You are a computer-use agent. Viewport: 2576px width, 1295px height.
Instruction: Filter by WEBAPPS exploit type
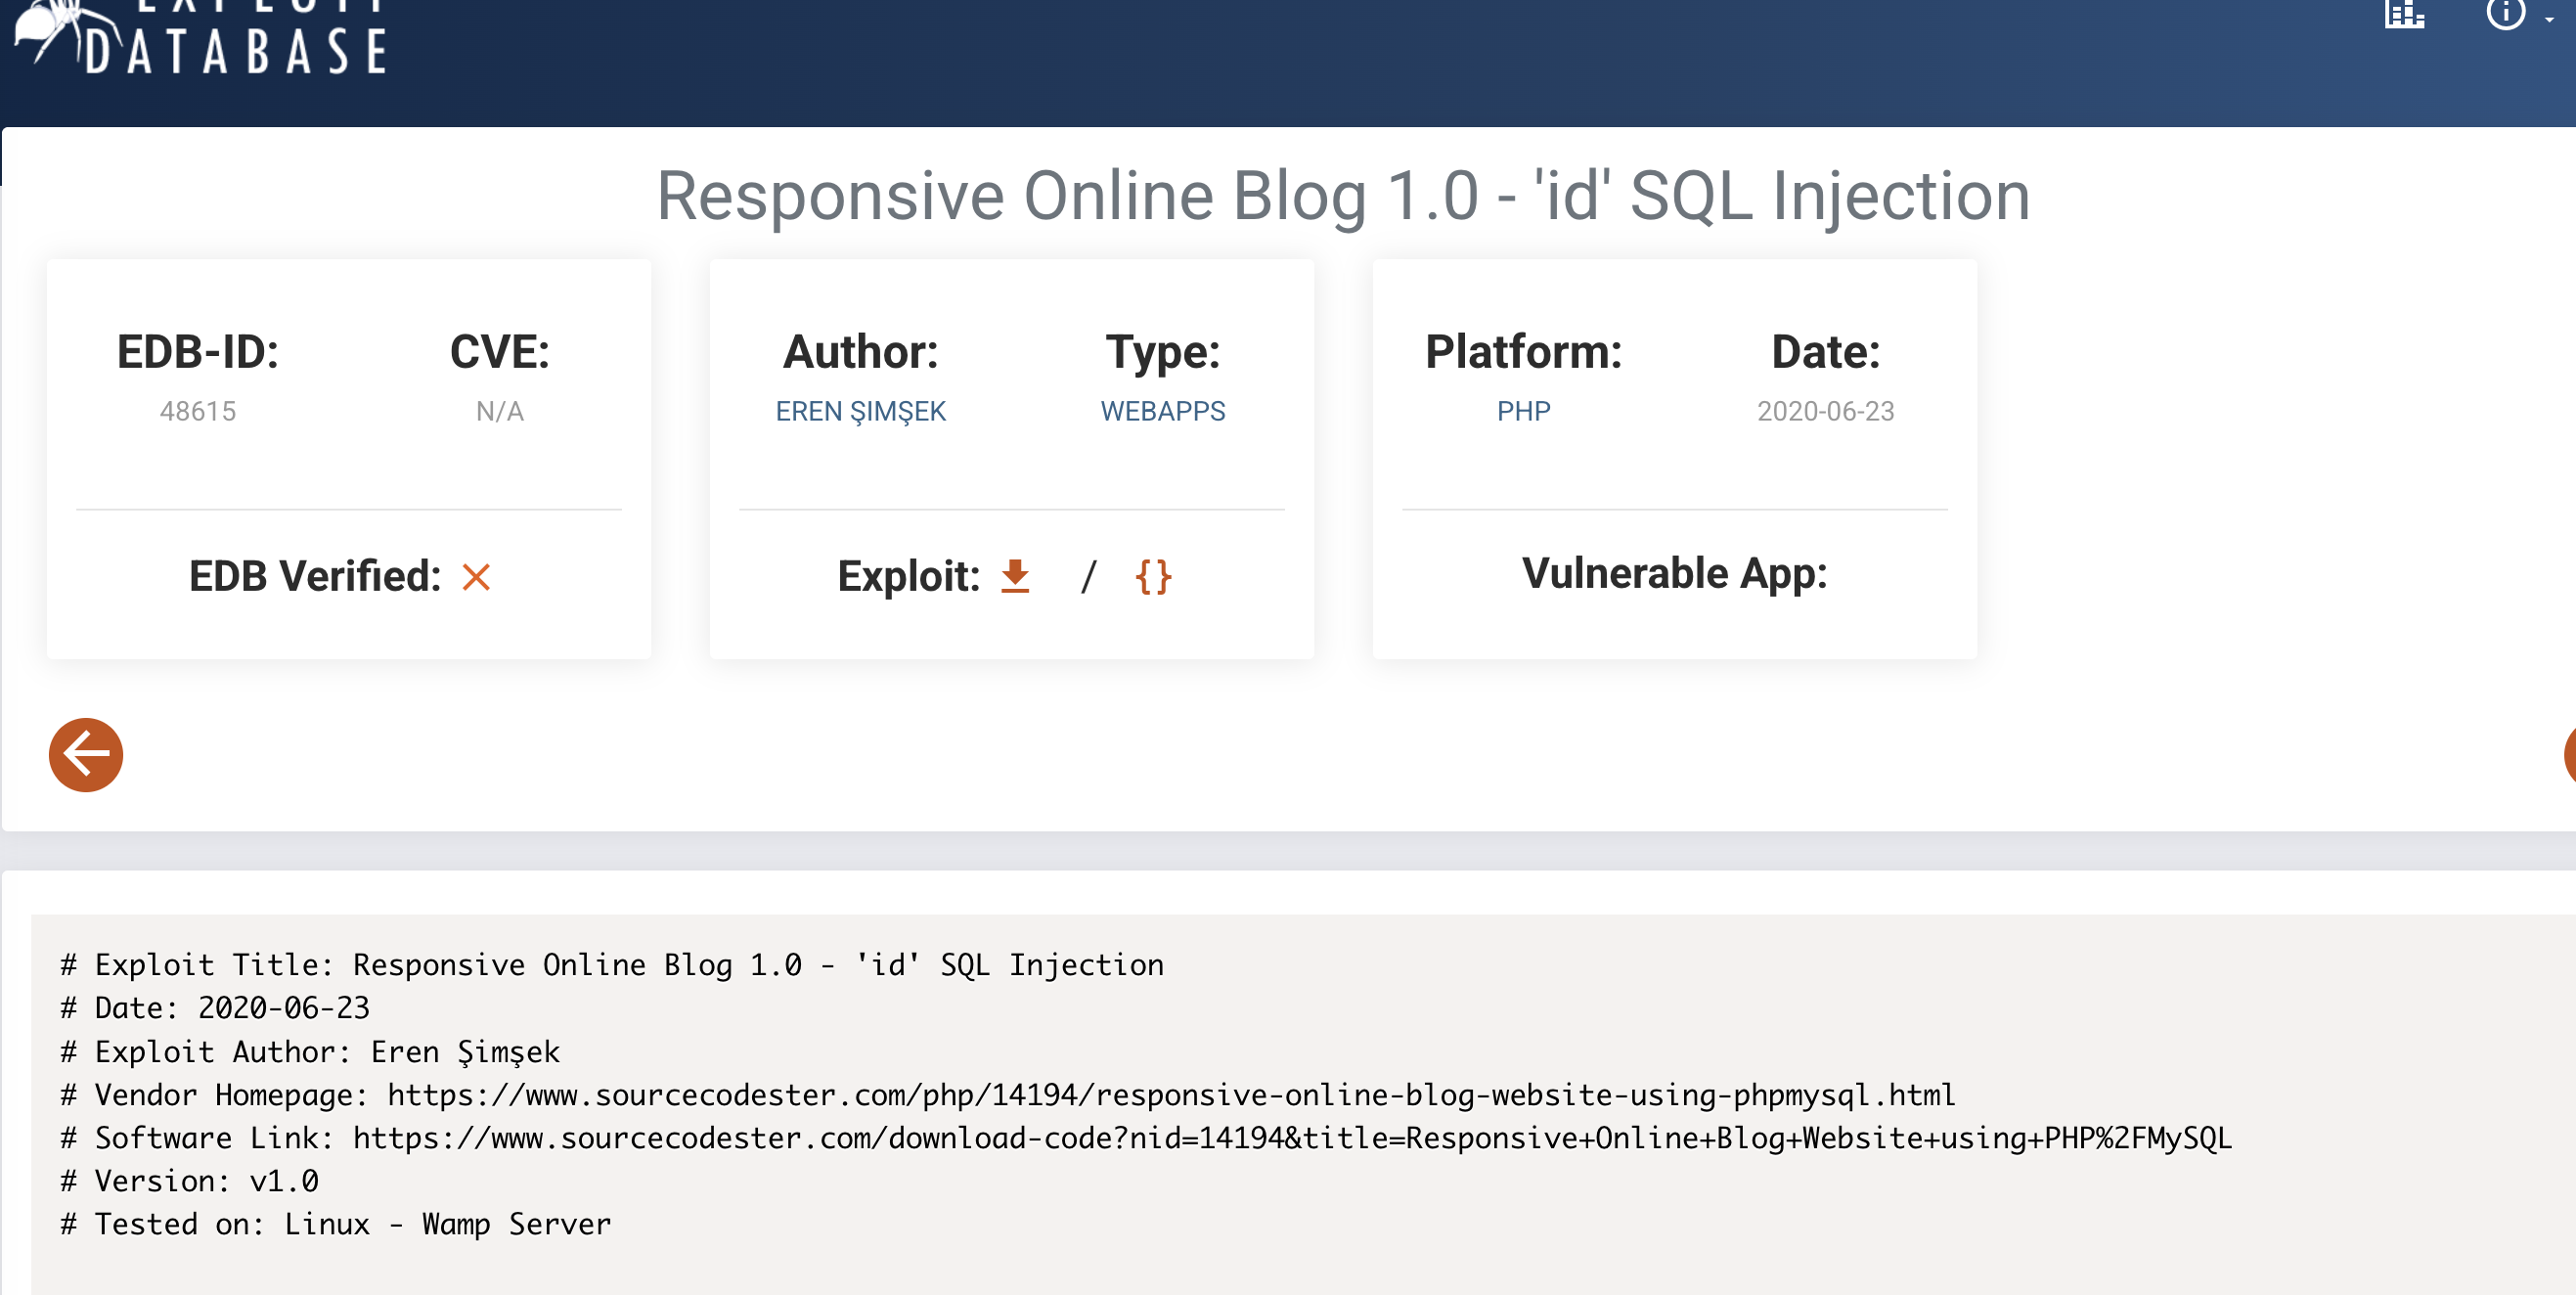(1162, 411)
